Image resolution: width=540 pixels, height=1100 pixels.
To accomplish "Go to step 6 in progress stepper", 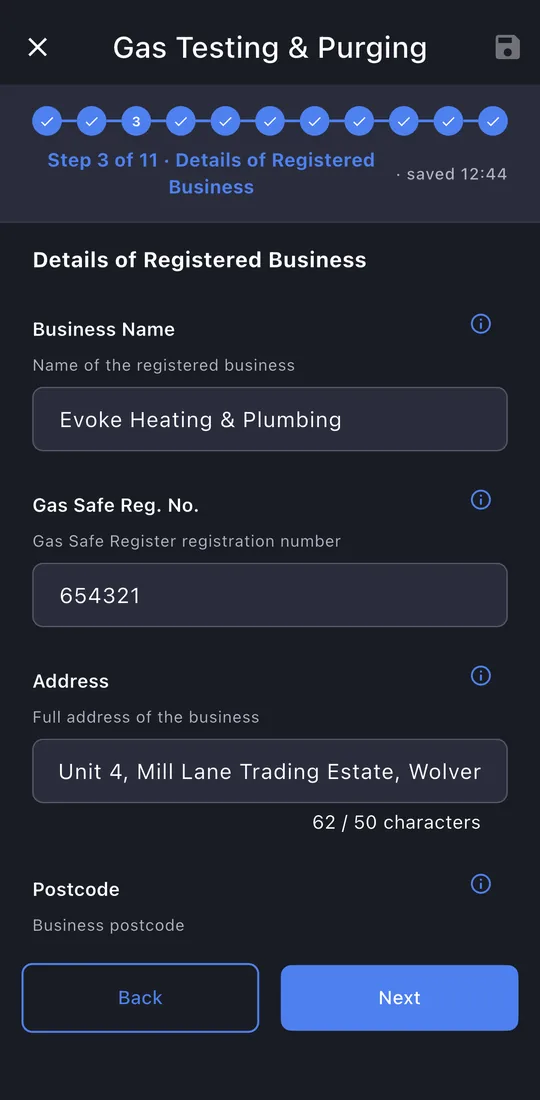I will pyautogui.click(x=270, y=121).
